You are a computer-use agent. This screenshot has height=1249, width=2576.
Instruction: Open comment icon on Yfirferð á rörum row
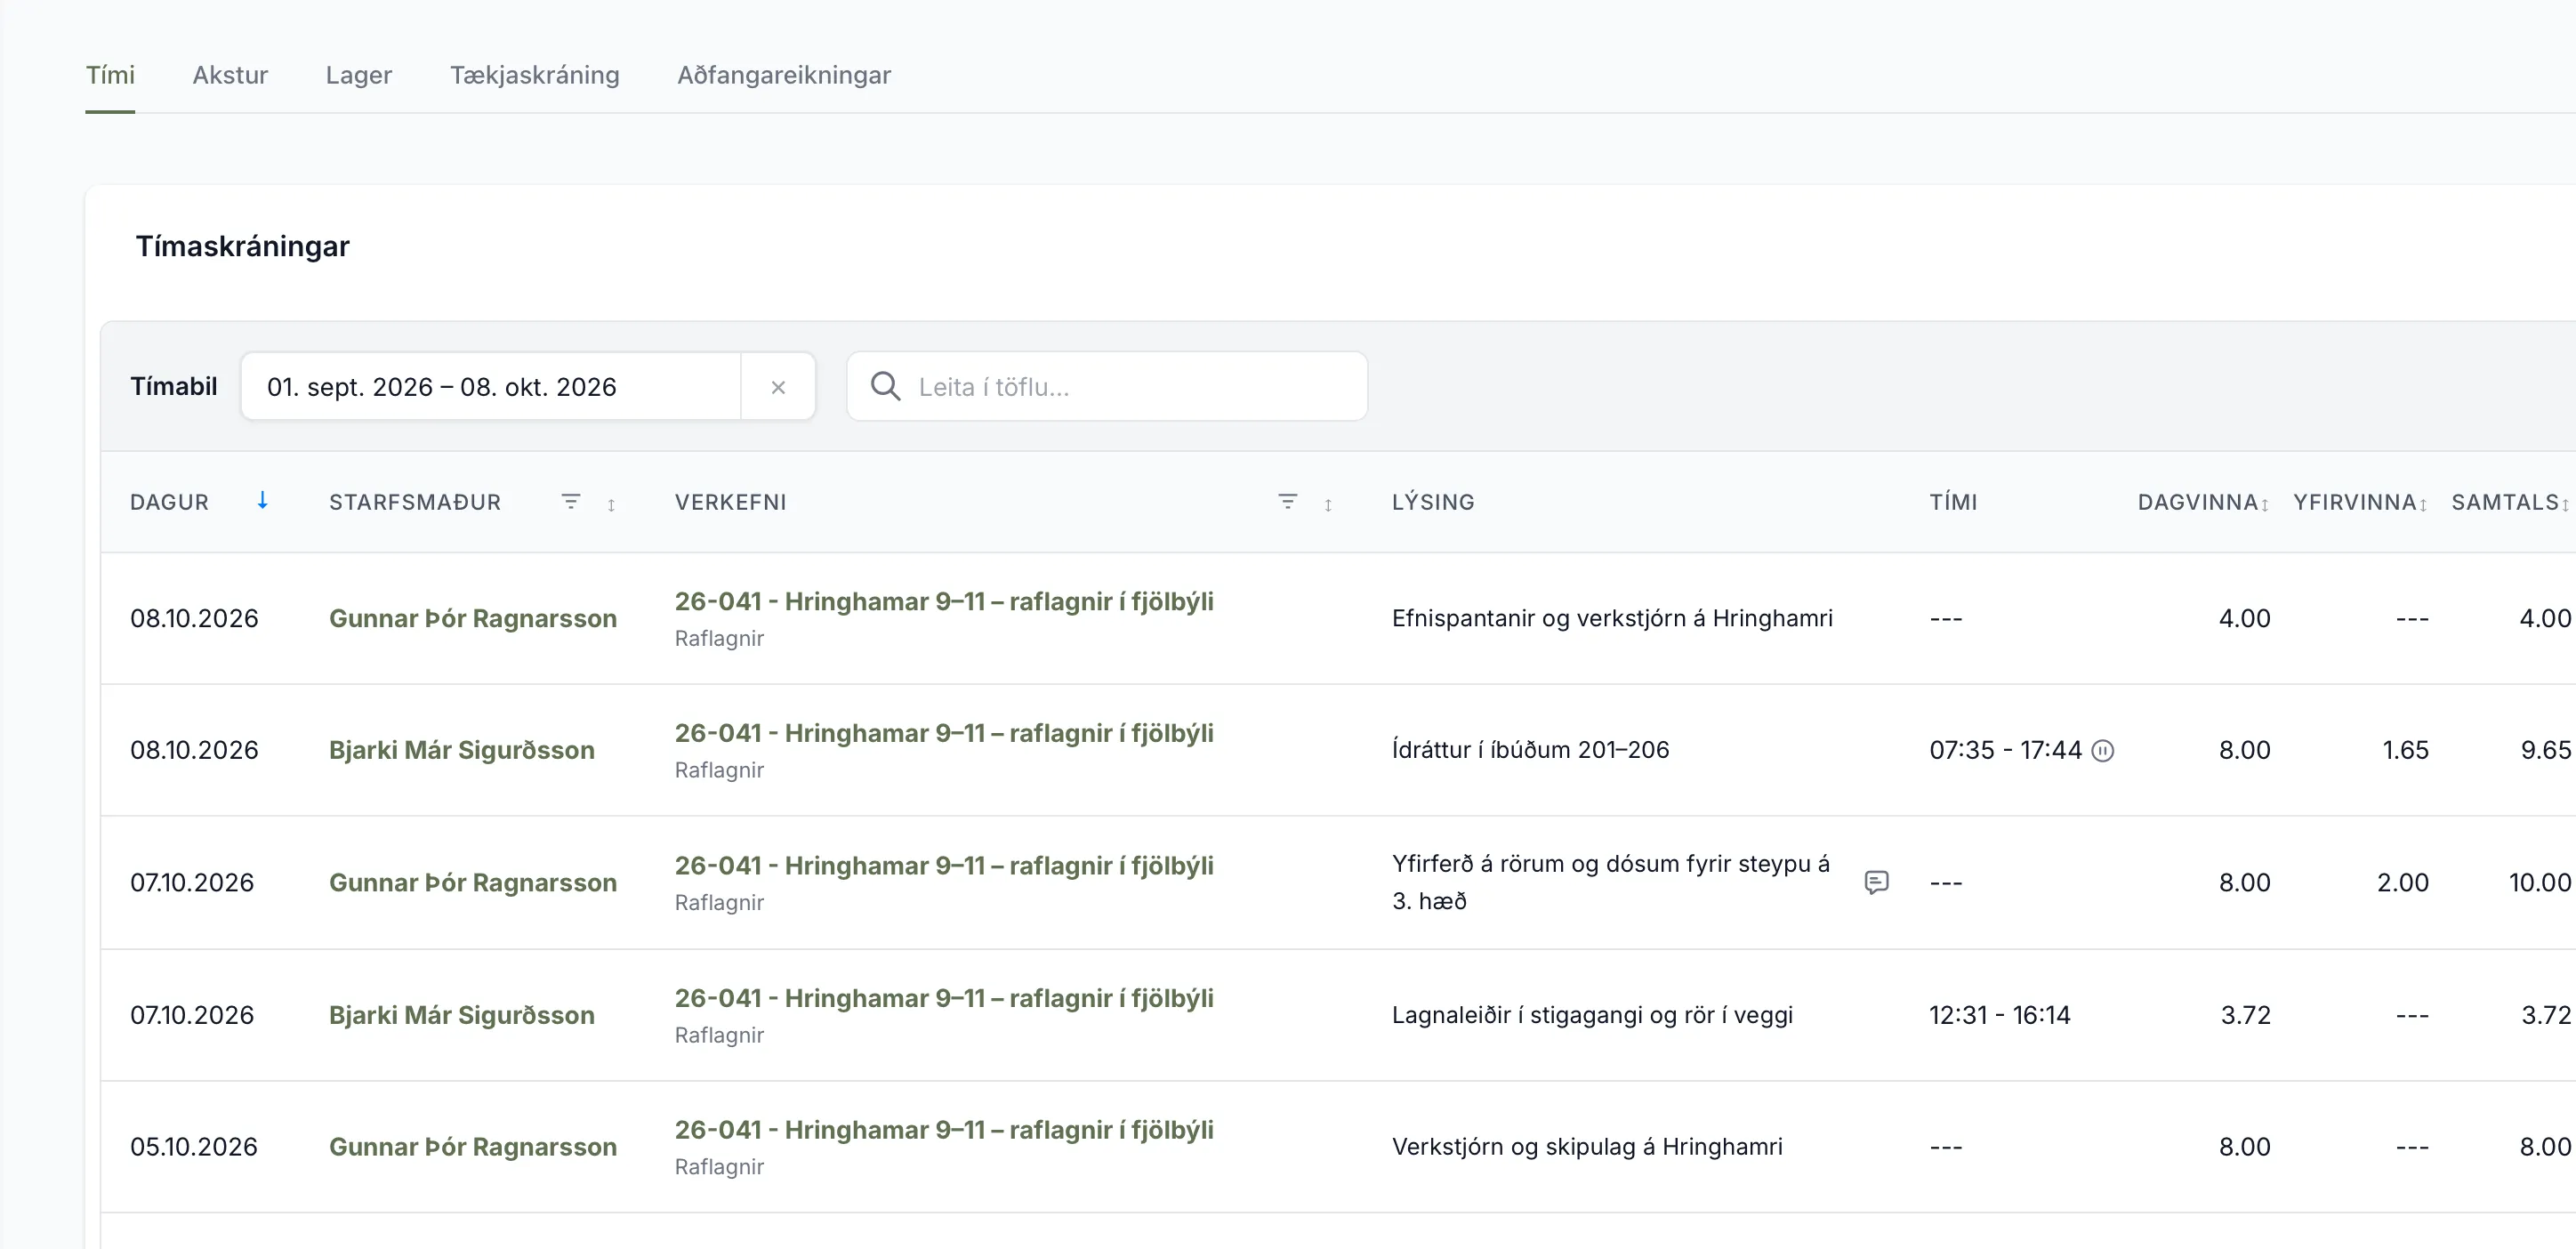point(1876,882)
